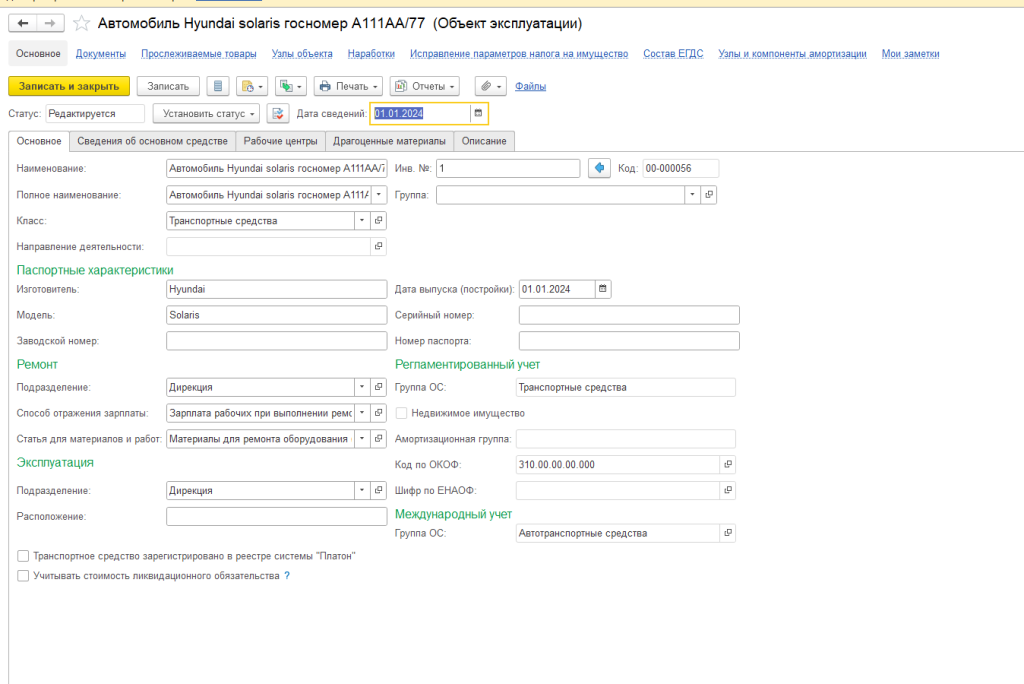Click the icon next to Установить статус

pos(278,114)
